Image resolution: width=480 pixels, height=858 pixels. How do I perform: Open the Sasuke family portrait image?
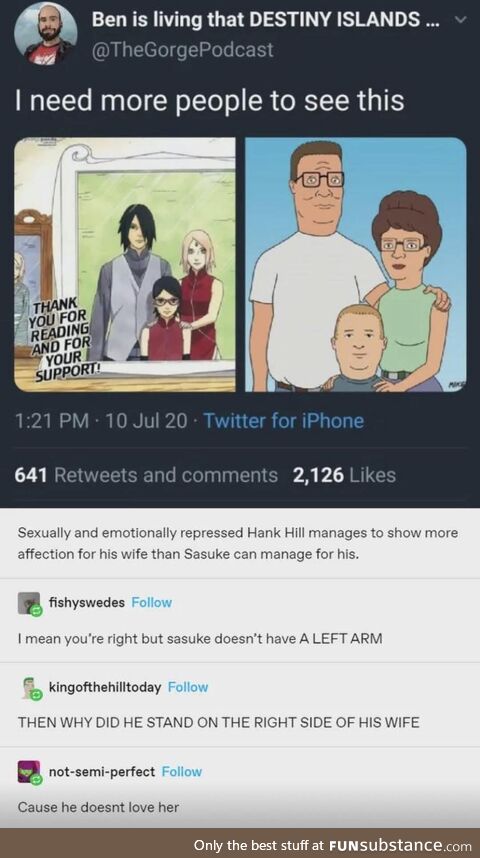click(x=125, y=264)
